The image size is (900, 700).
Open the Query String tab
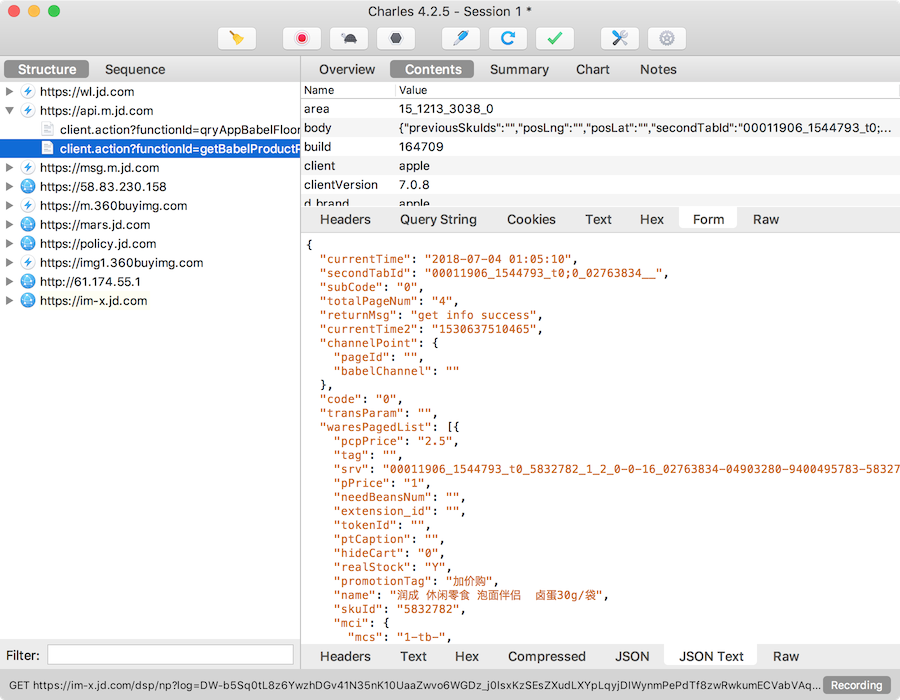[438, 219]
